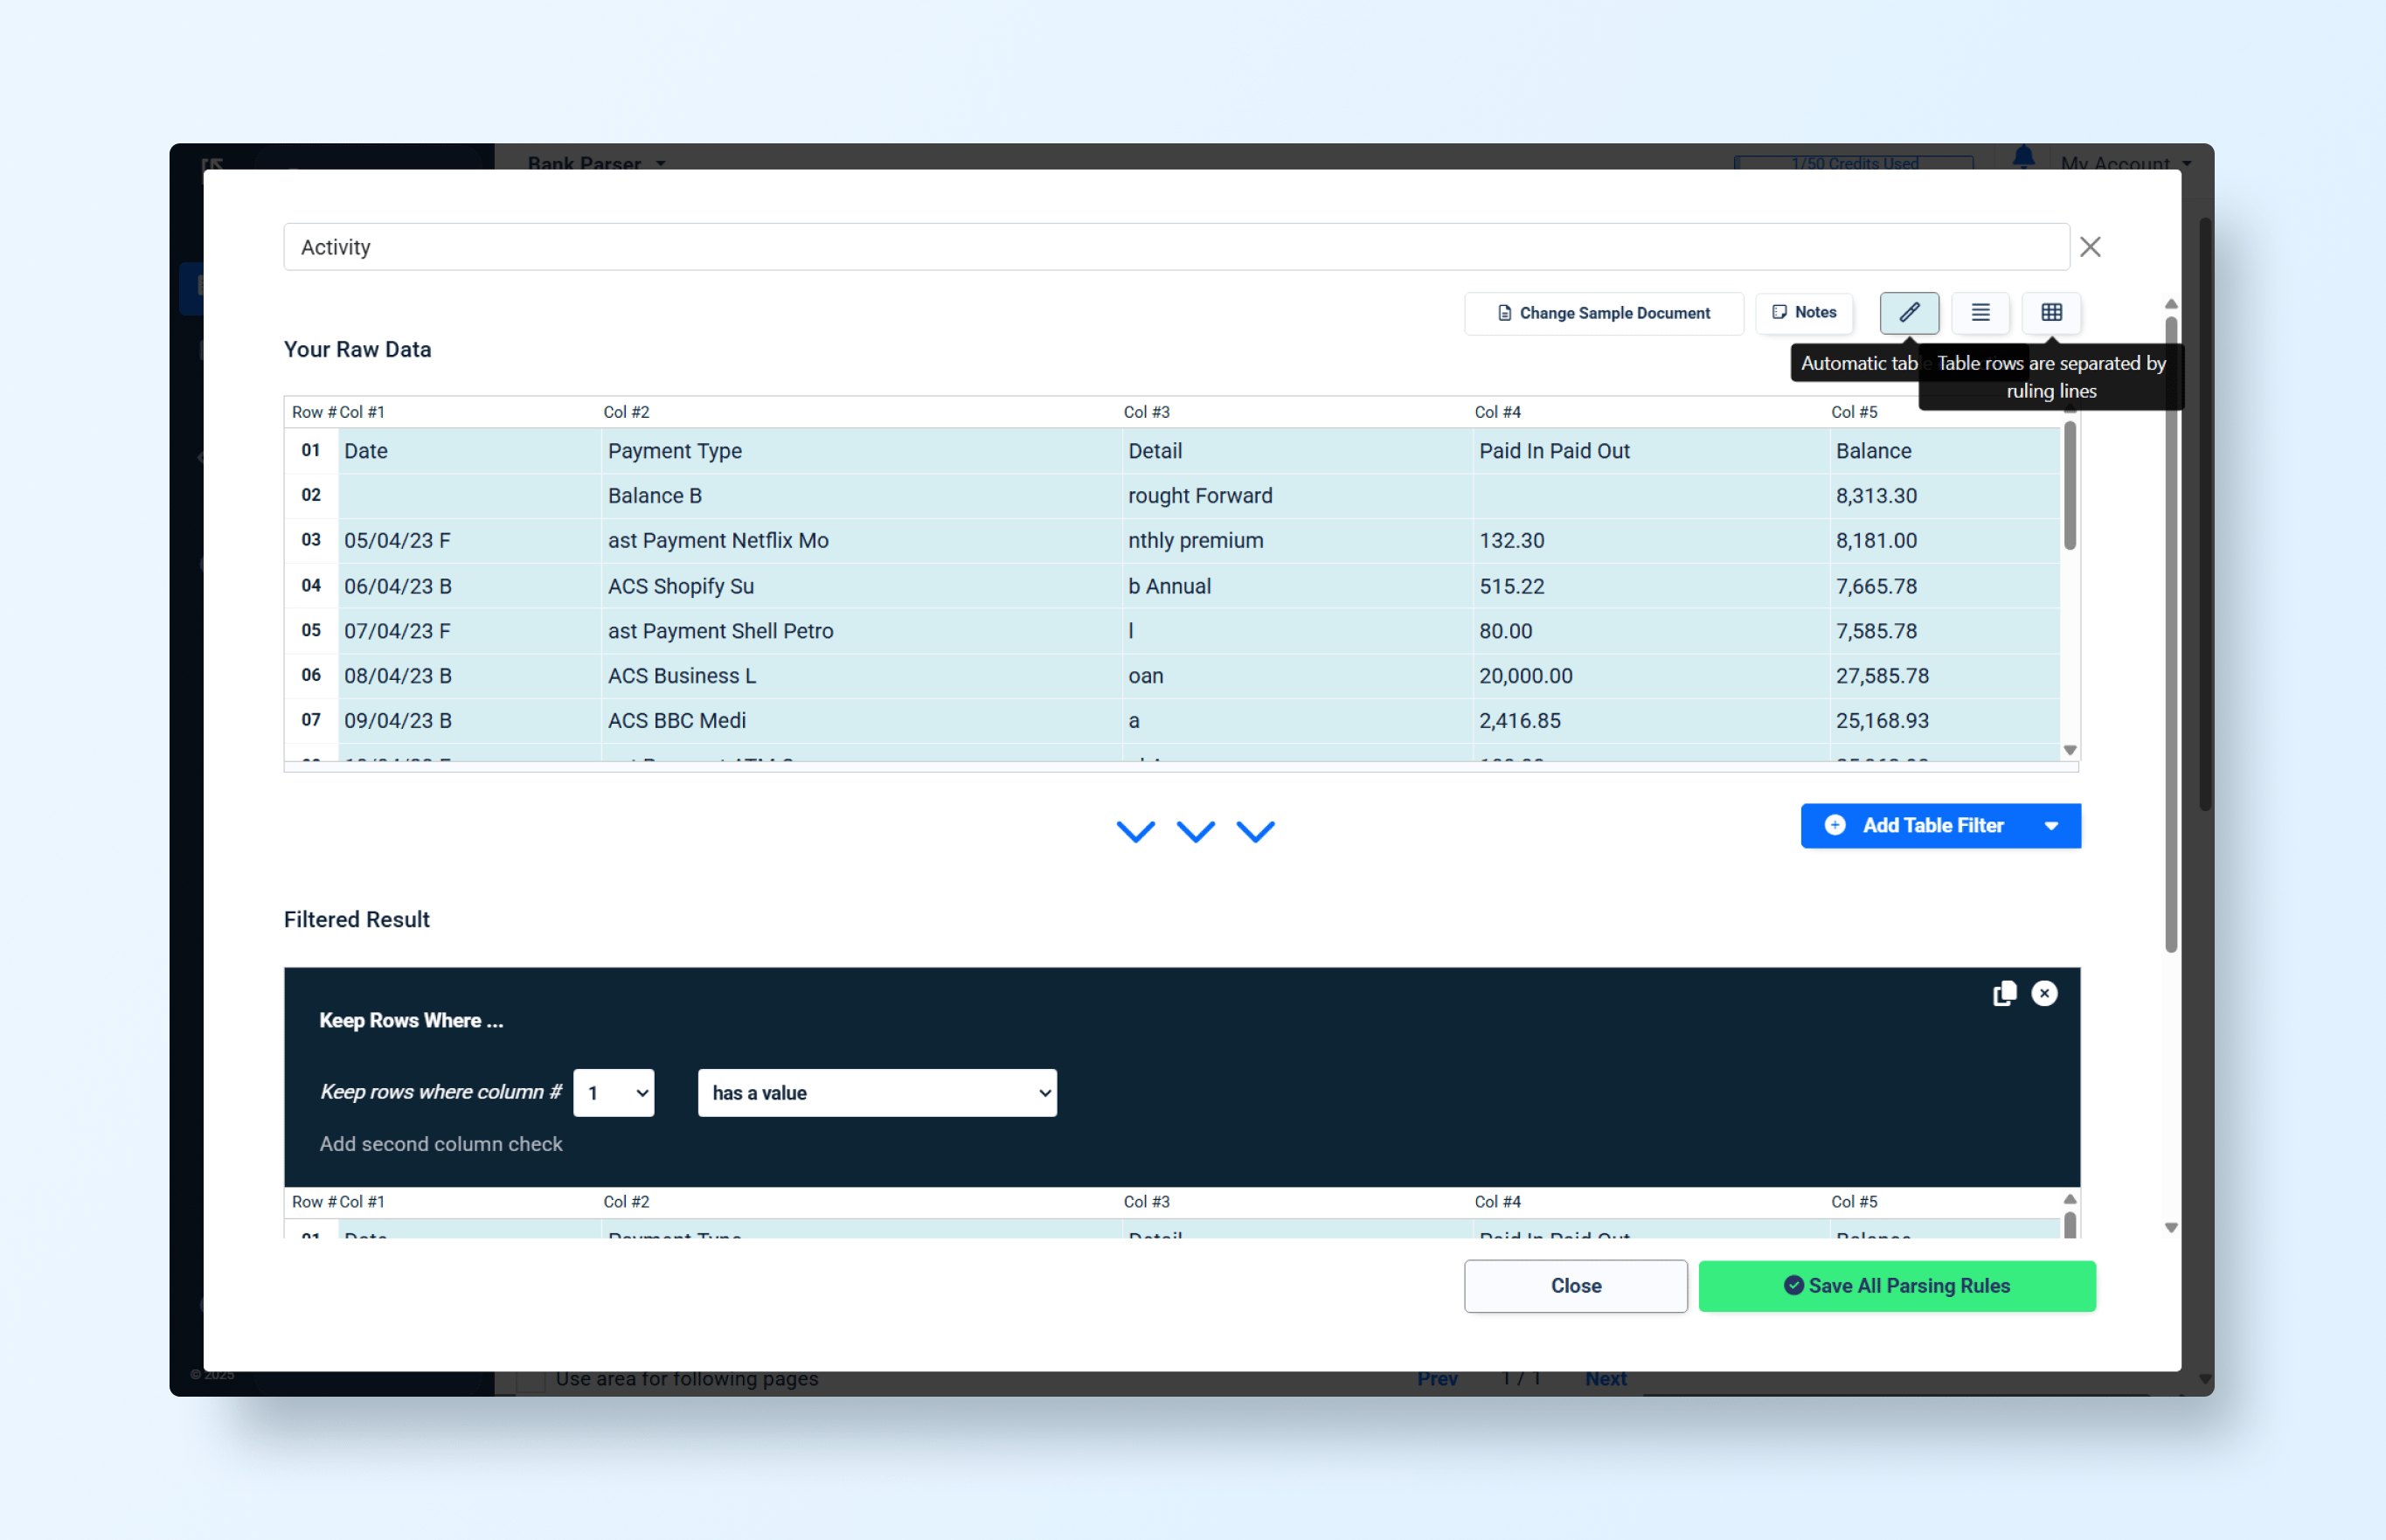Click the raw data table scrollbar

(2069, 485)
